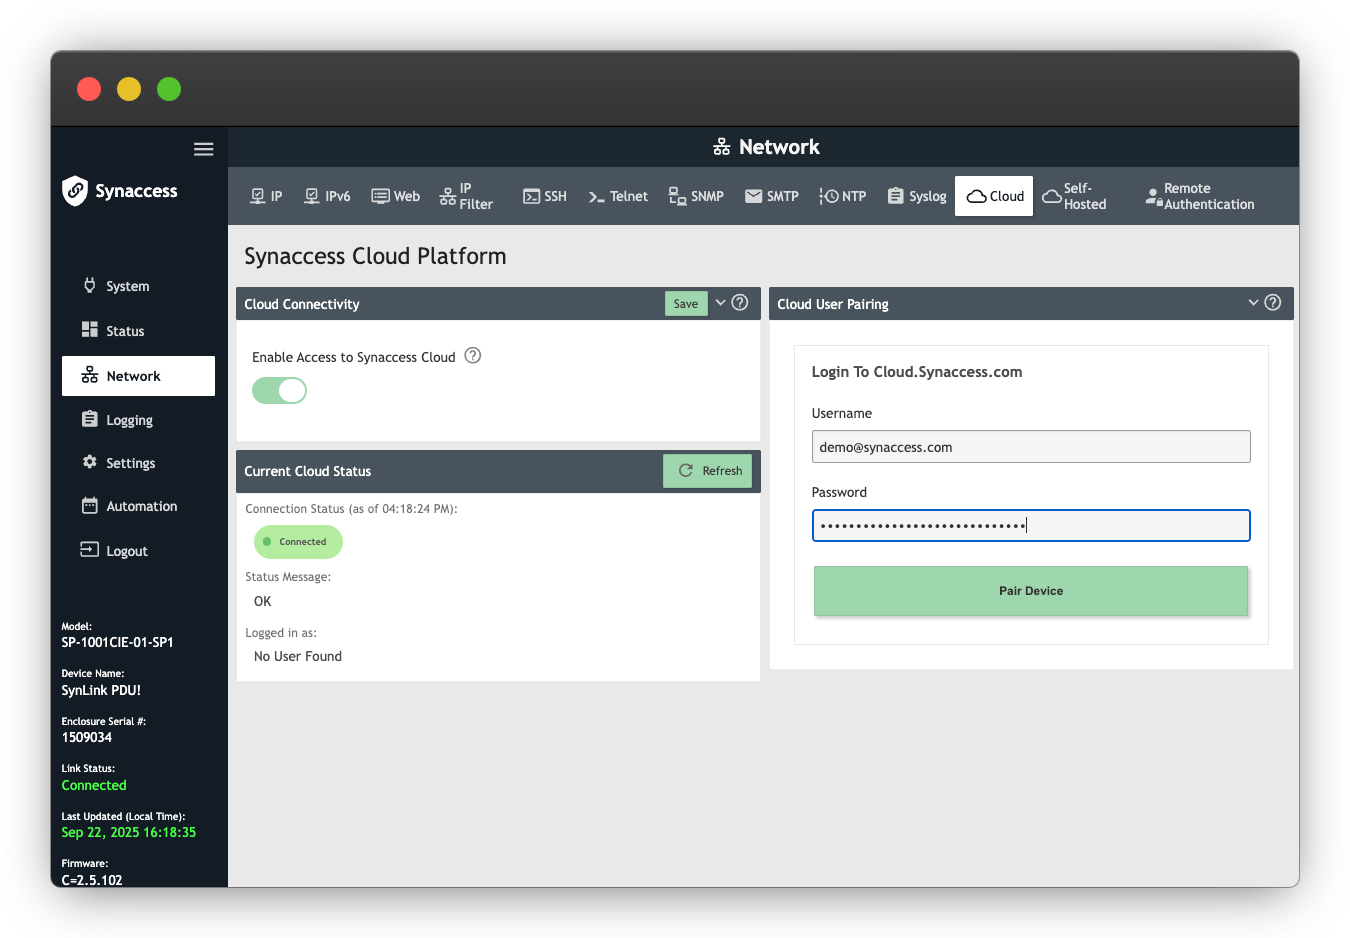1350x938 pixels.
Task: Click the Password input field
Action: coord(1031,526)
